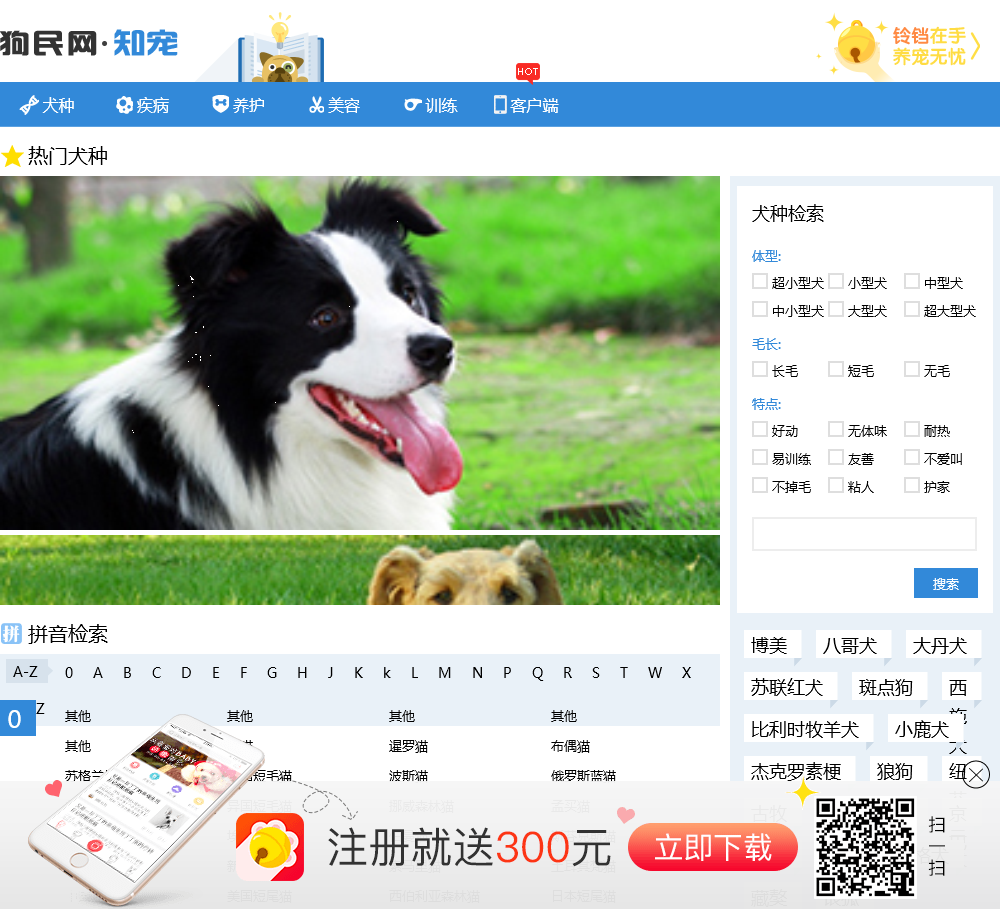Screen dimensions: 1000x909
Task: Click the 狗民网·知宠 logo
Action: (x=89, y=43)
